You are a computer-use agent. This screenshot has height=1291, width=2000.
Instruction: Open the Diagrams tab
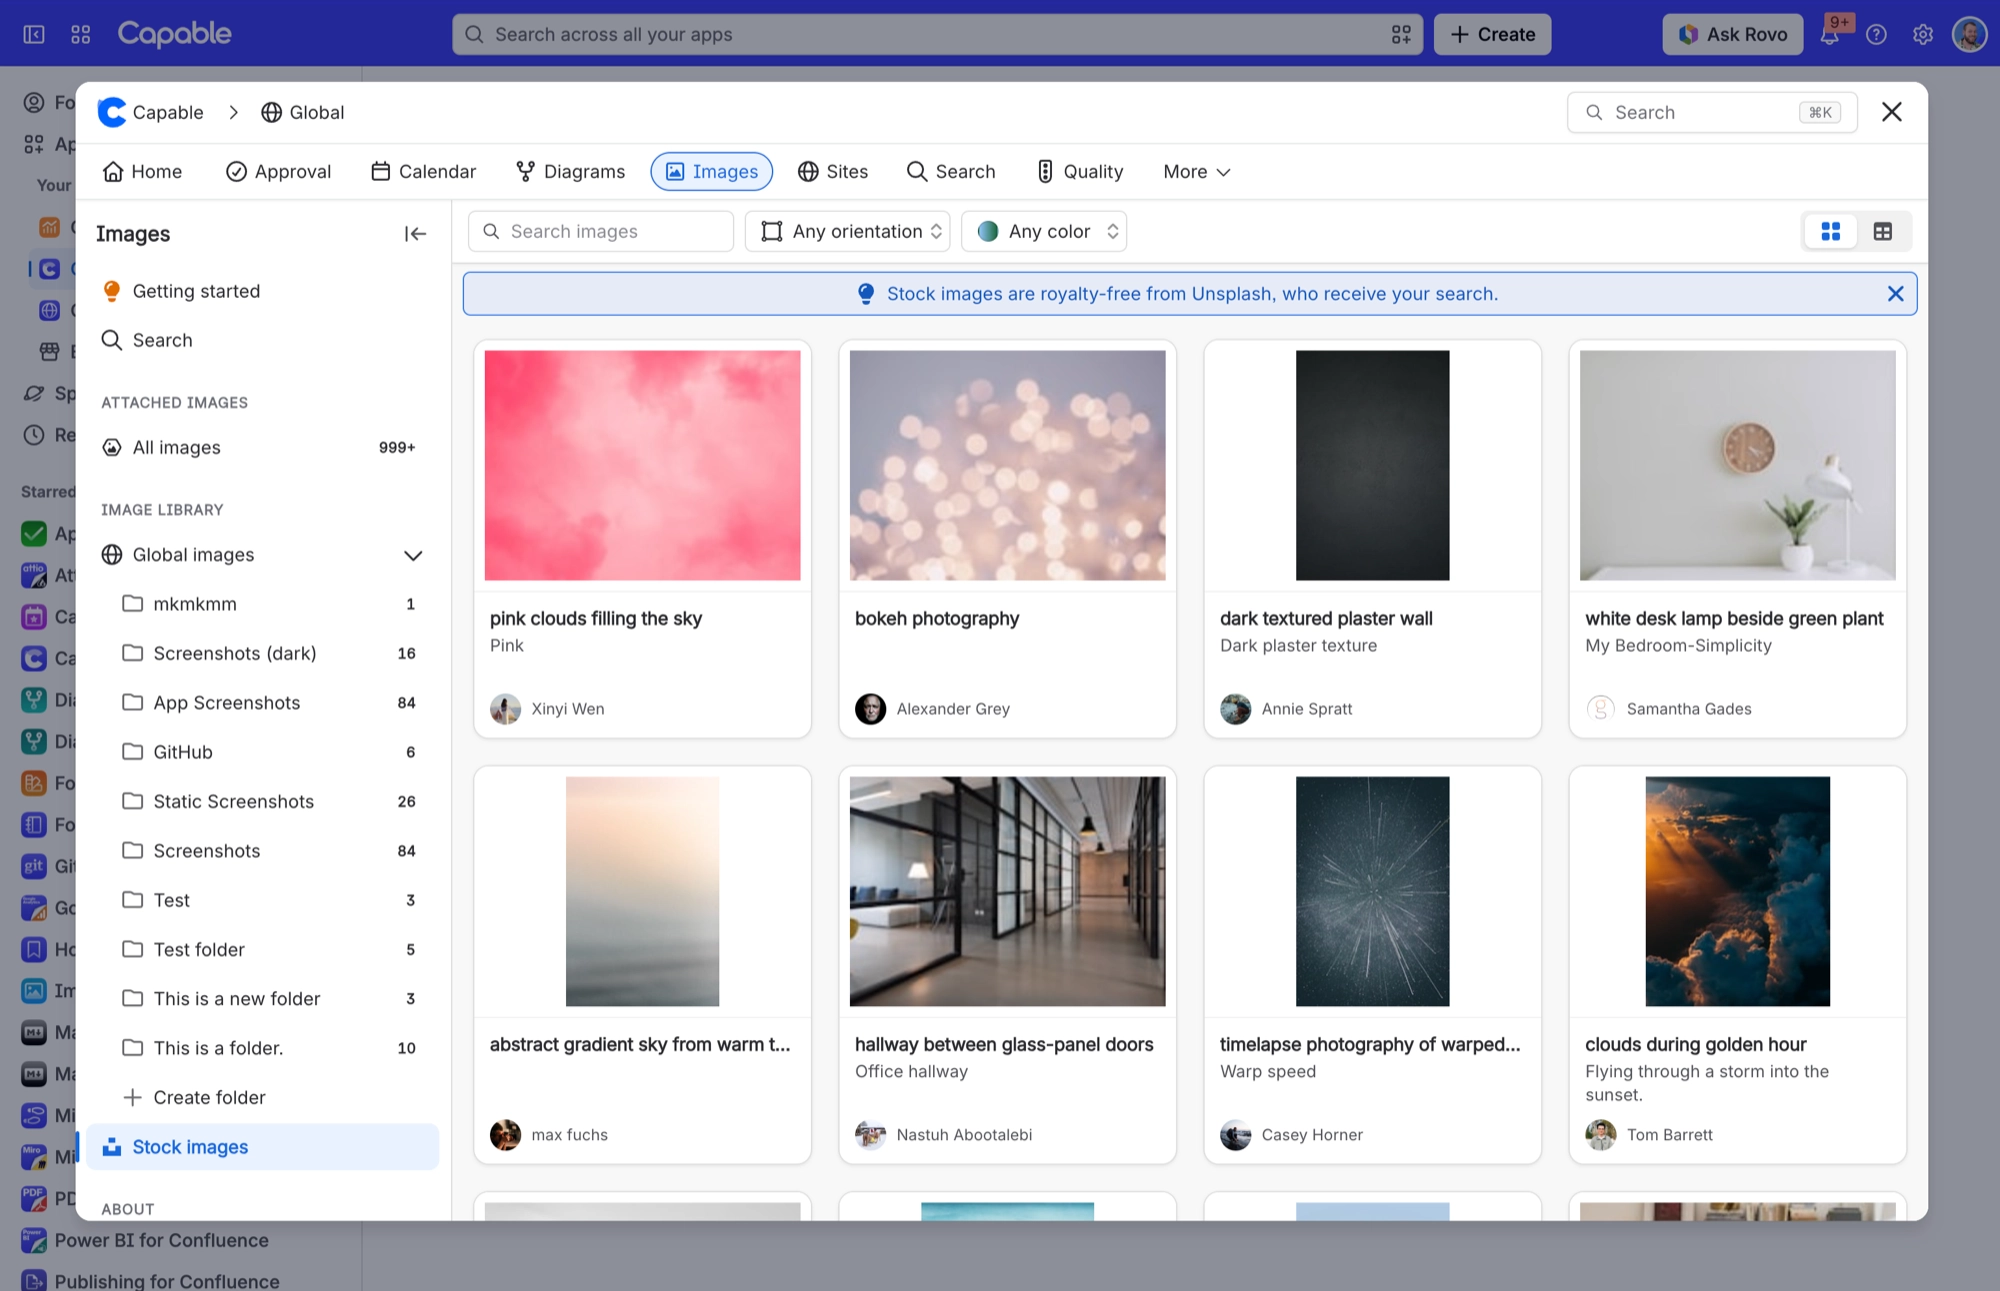point(570,172)
